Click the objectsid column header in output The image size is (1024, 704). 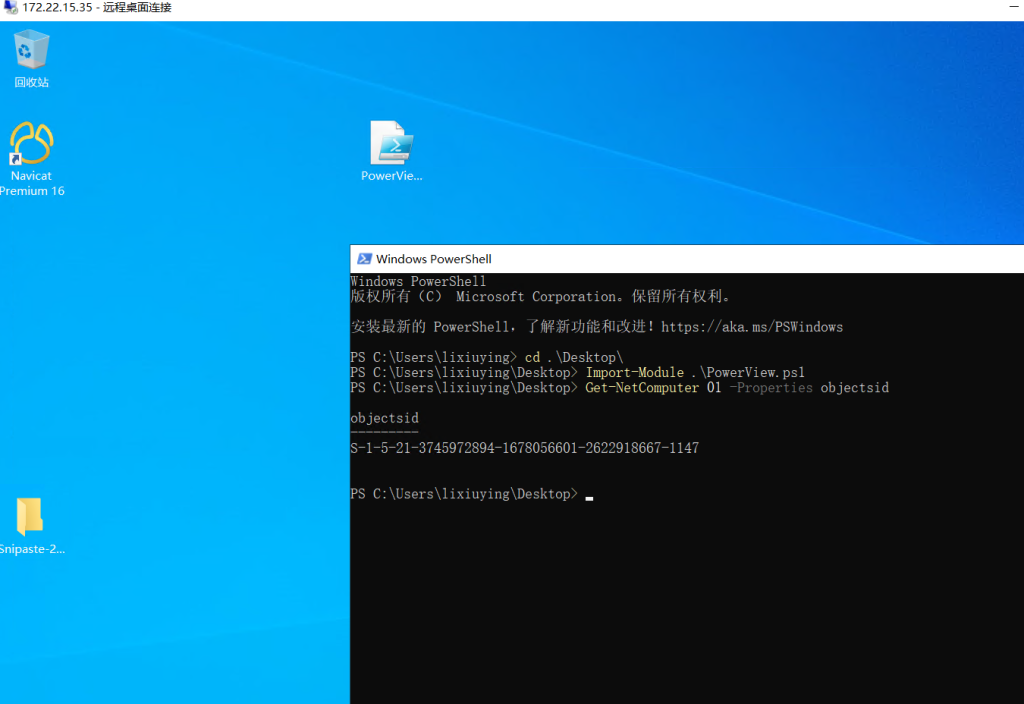[x=384, y=418]
